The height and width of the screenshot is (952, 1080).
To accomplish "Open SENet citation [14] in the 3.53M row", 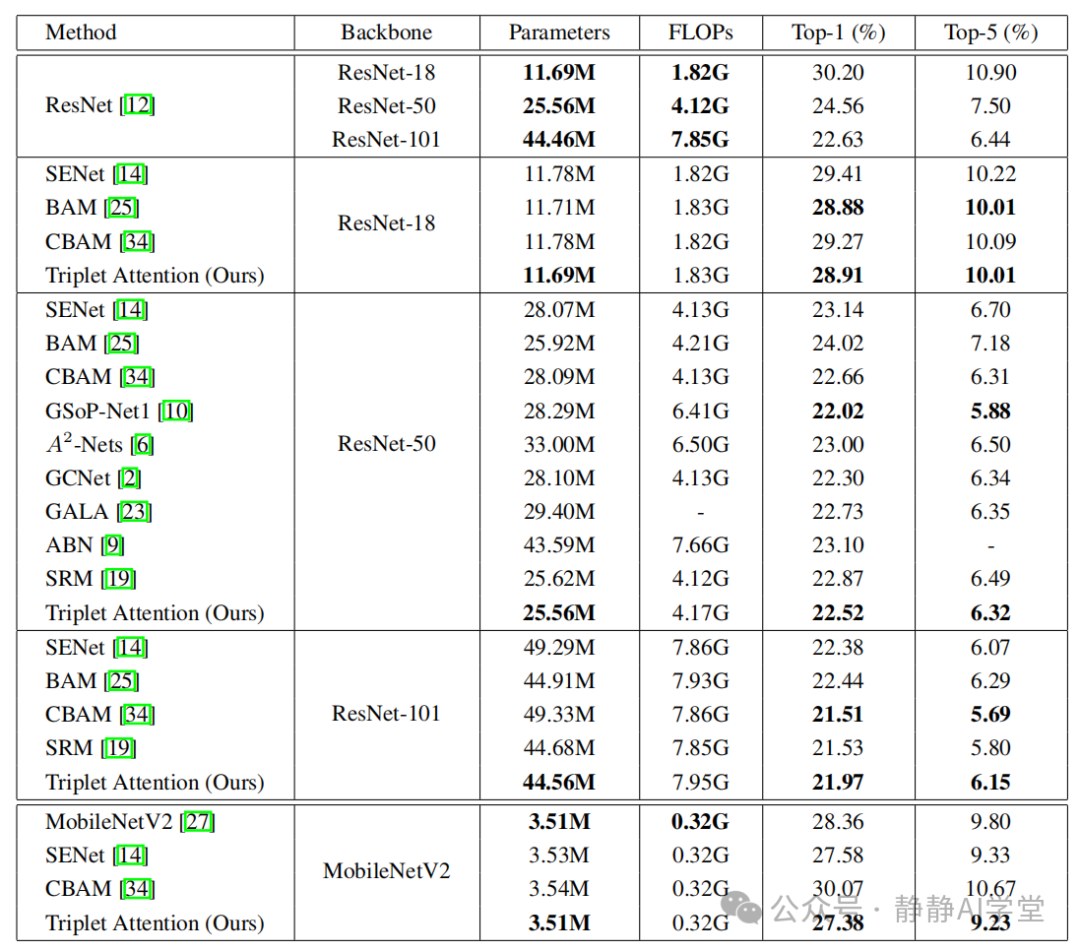I will tap(131, 856).
